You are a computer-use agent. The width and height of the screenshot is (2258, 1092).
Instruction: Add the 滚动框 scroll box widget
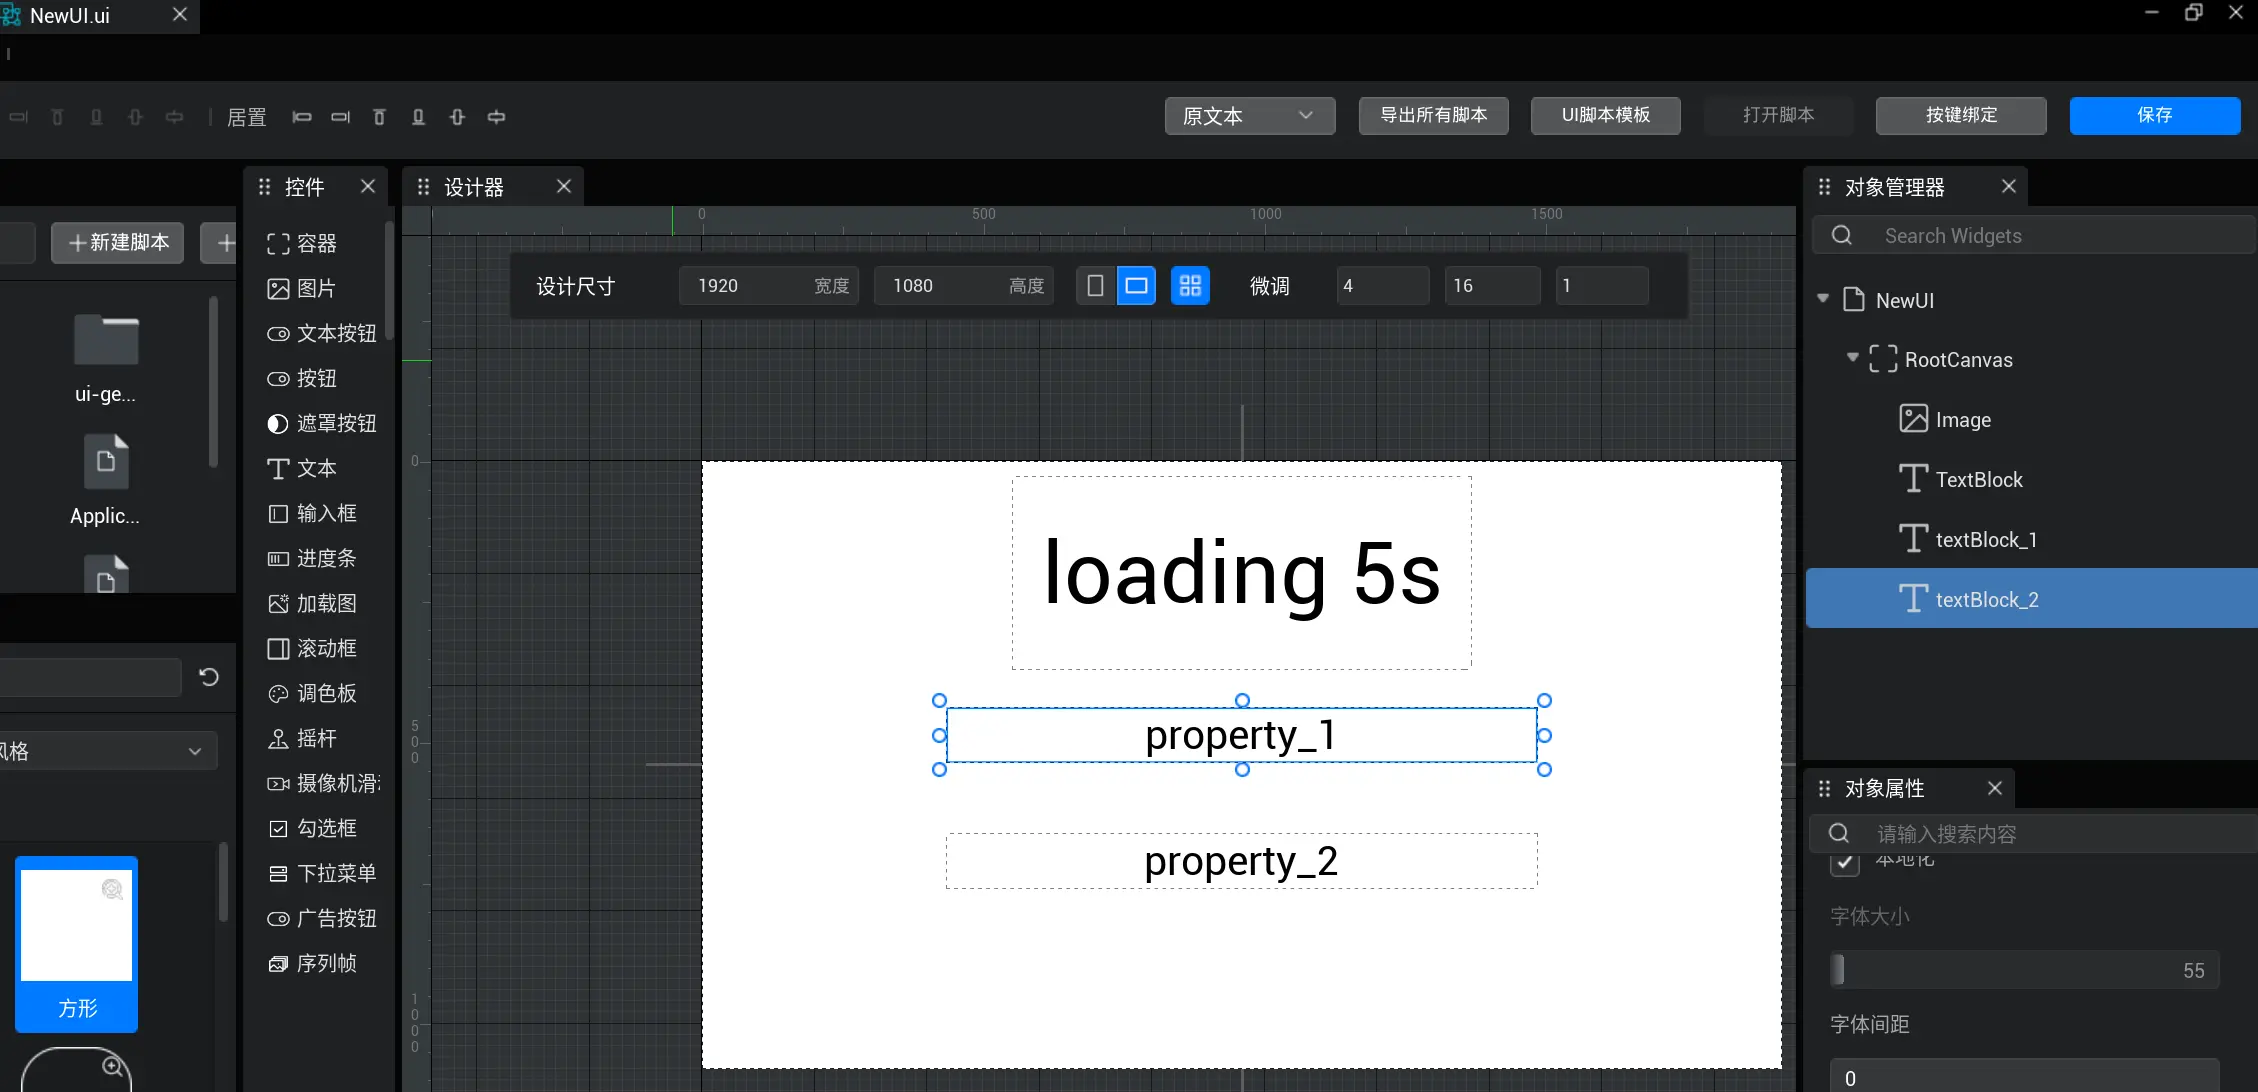(x=312, y=649)
